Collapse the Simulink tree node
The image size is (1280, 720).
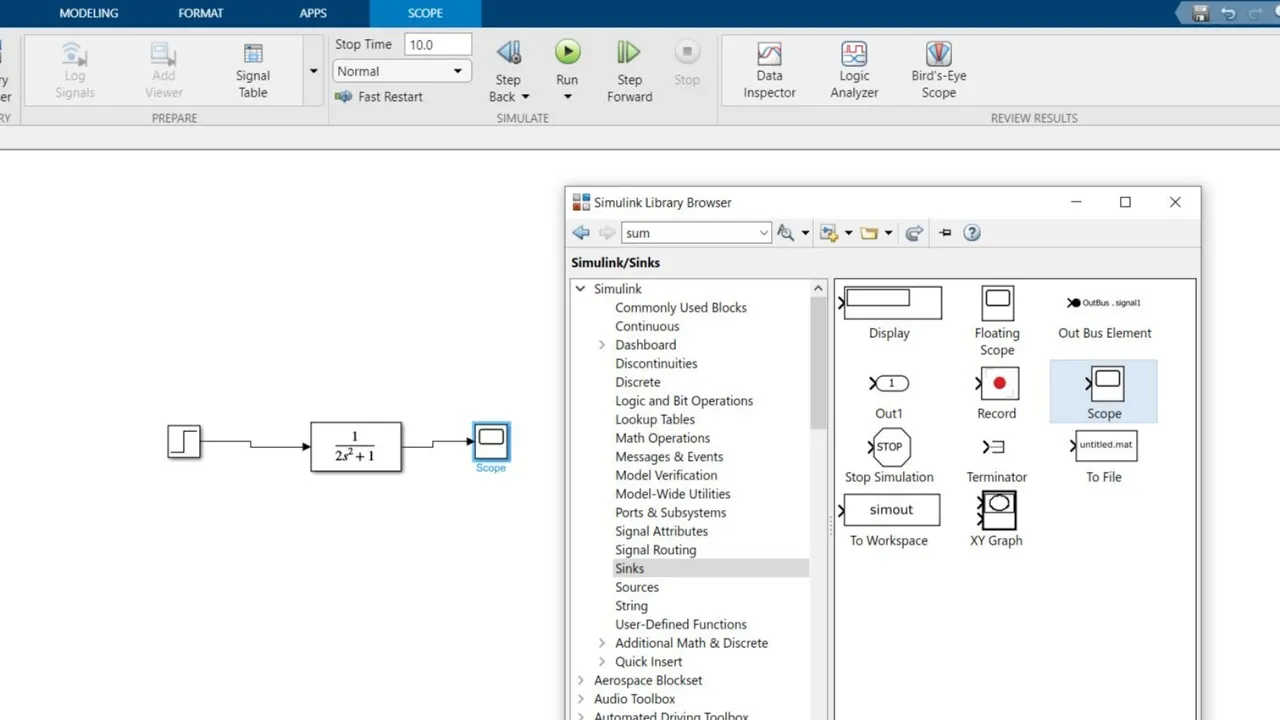click(580, 289)
